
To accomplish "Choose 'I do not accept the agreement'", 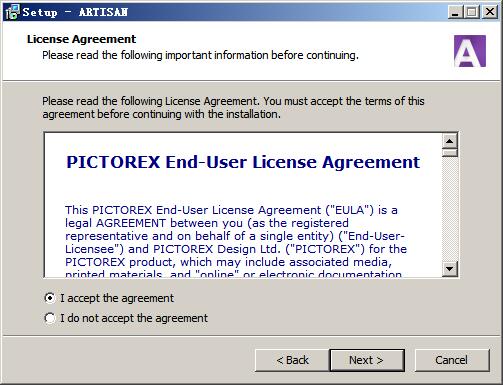I will 126,318.
